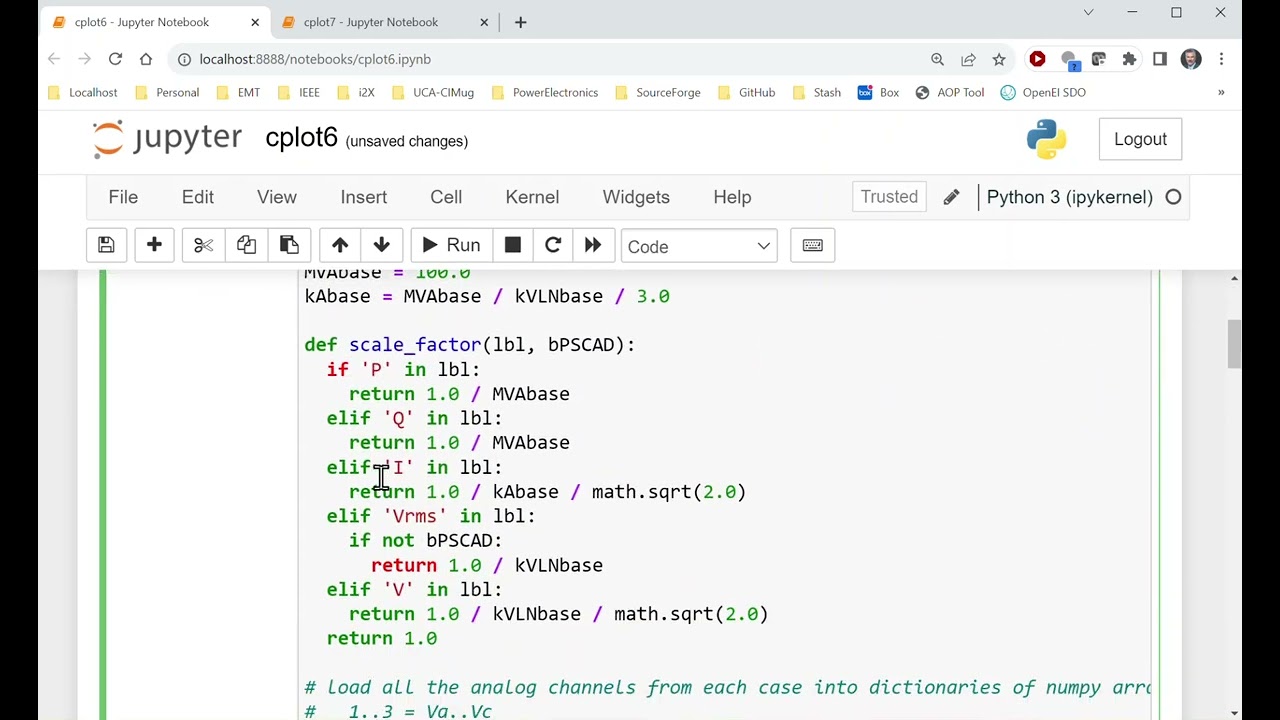Open the browser extensions puzzle icon
1280x720 pixels.
1129,59
